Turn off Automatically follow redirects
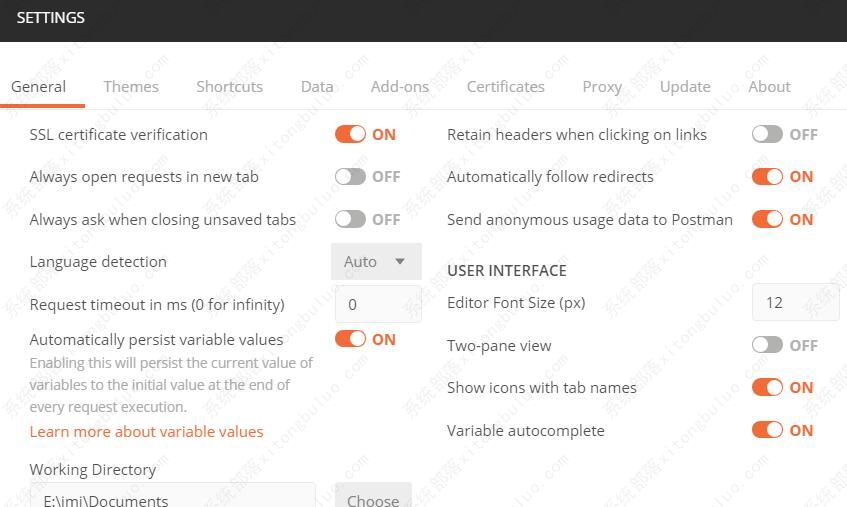The width and height of the screenshot is (847, 507). [x=767, y=176]
